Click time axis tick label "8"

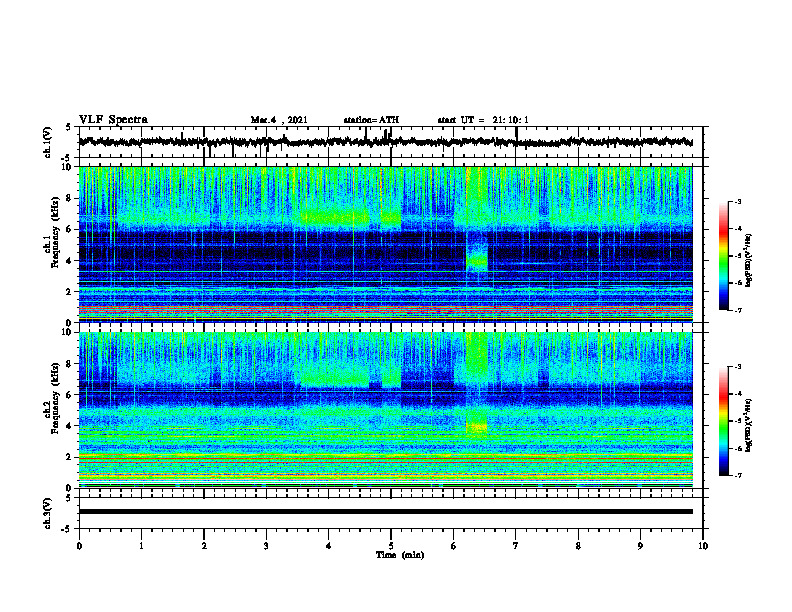coord(578,546)
